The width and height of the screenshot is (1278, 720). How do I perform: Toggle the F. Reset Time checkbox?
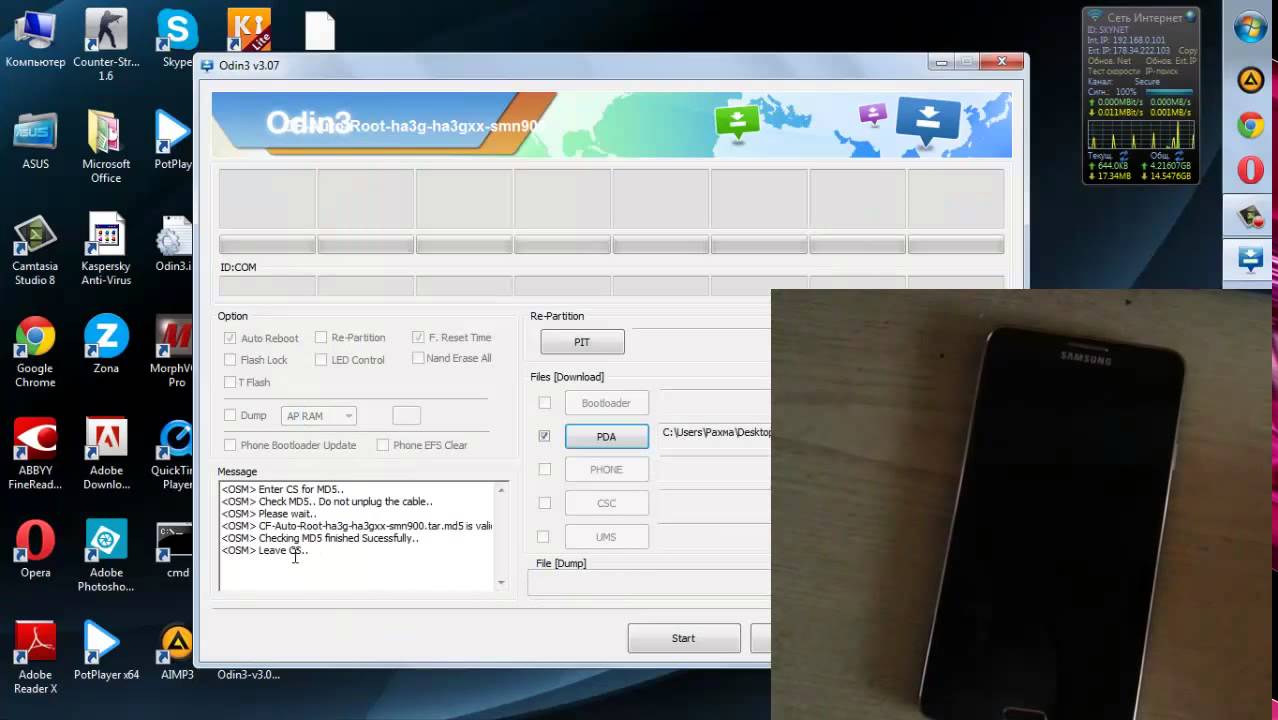(418, 337)
